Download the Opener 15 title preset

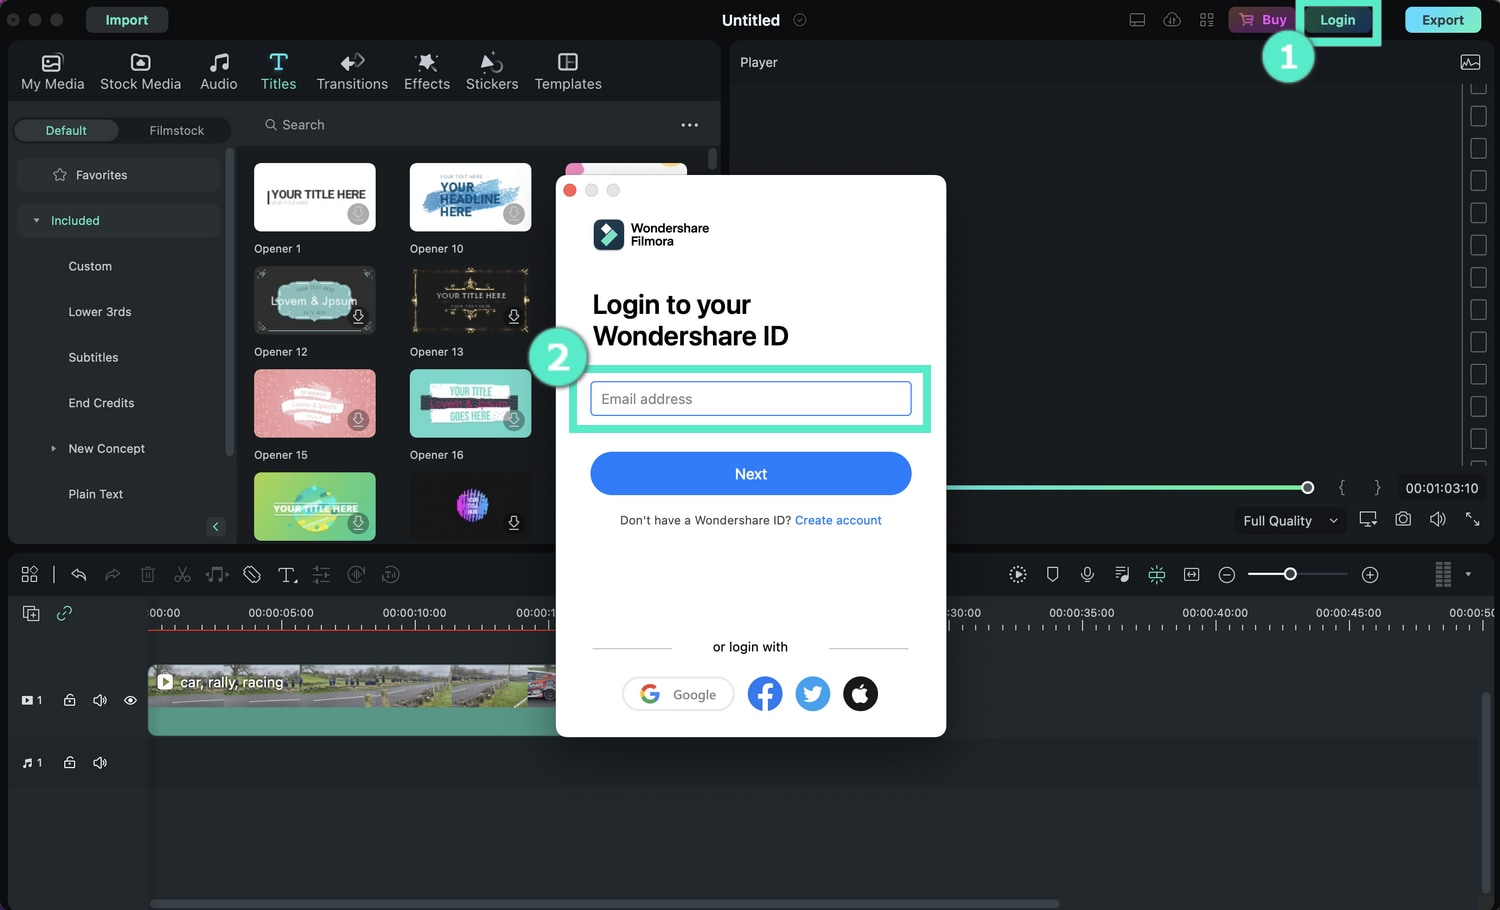[x=358, y=419]
